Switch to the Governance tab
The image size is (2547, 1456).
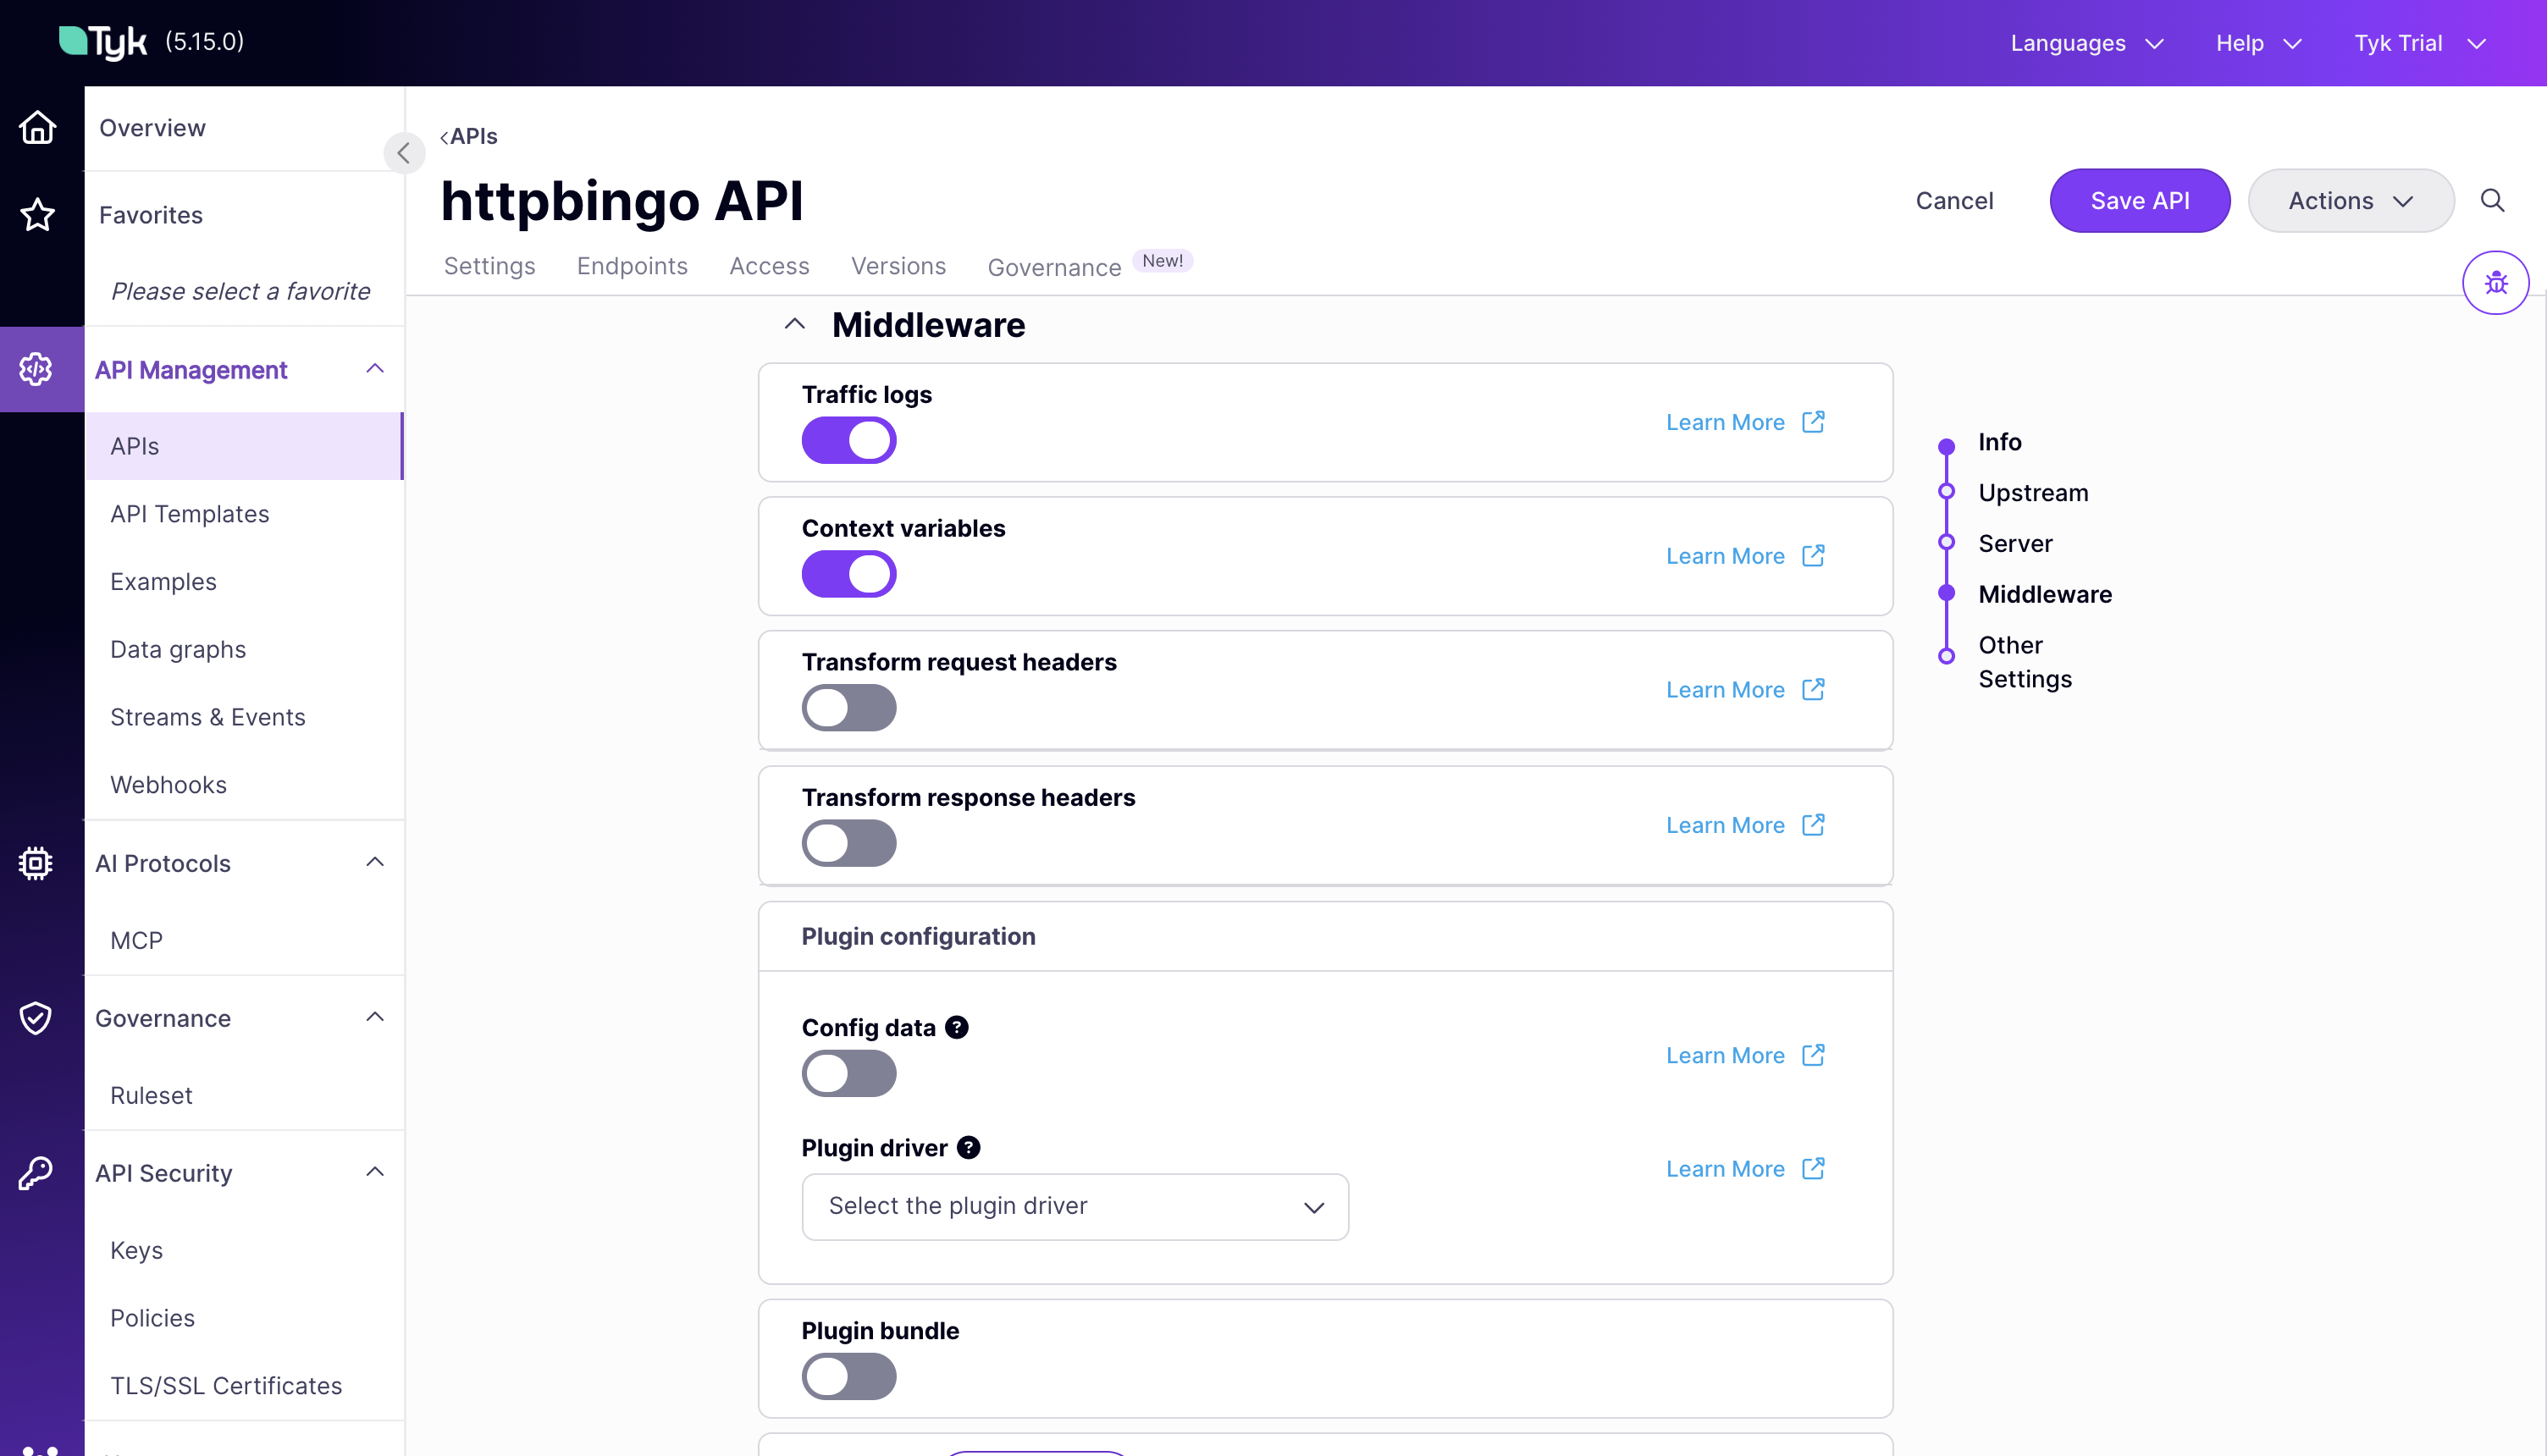(x=1054, y=267)
